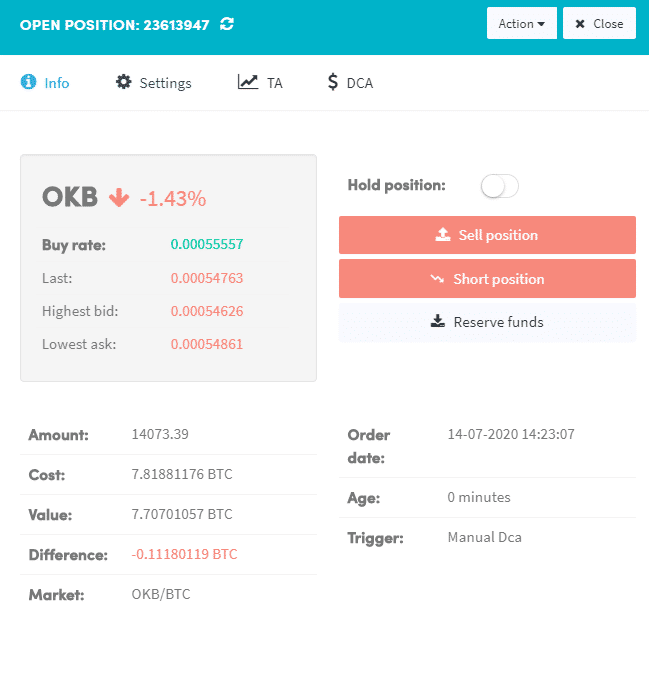Click the Reserve funds button
Screen dimensions: 649x673
click(487, 322)
